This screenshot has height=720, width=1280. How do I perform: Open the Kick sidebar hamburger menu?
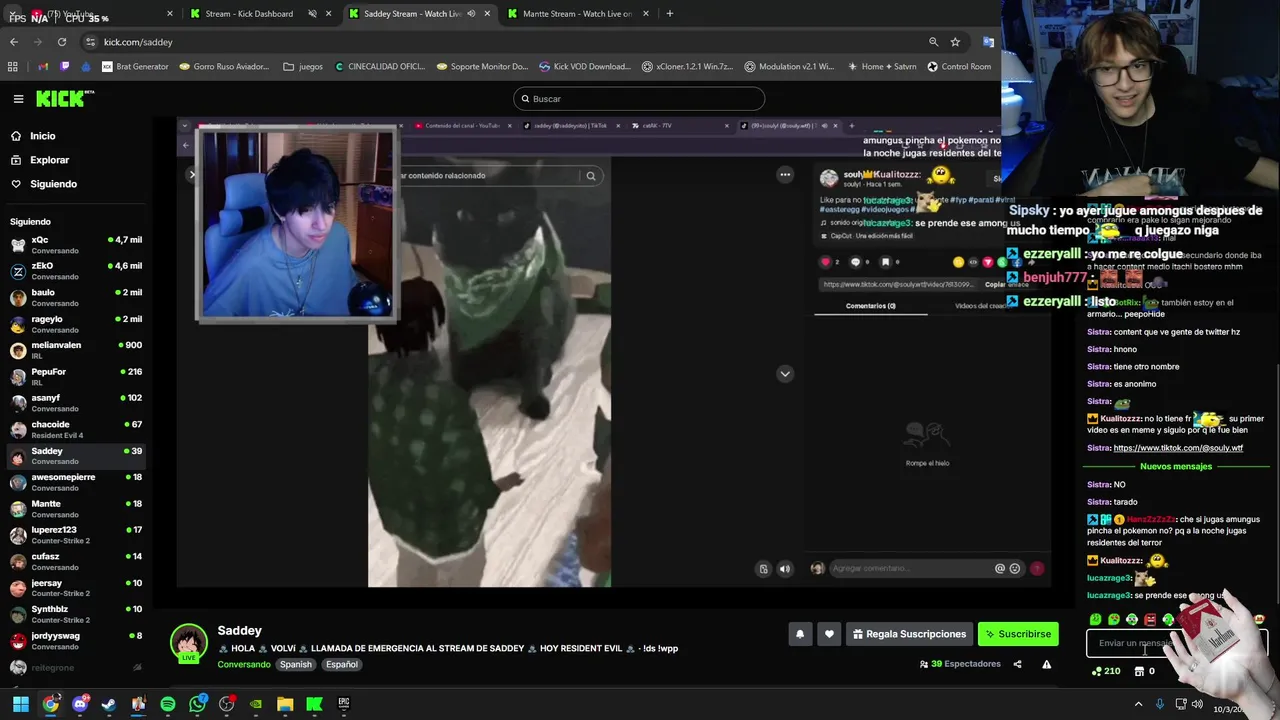18,98
